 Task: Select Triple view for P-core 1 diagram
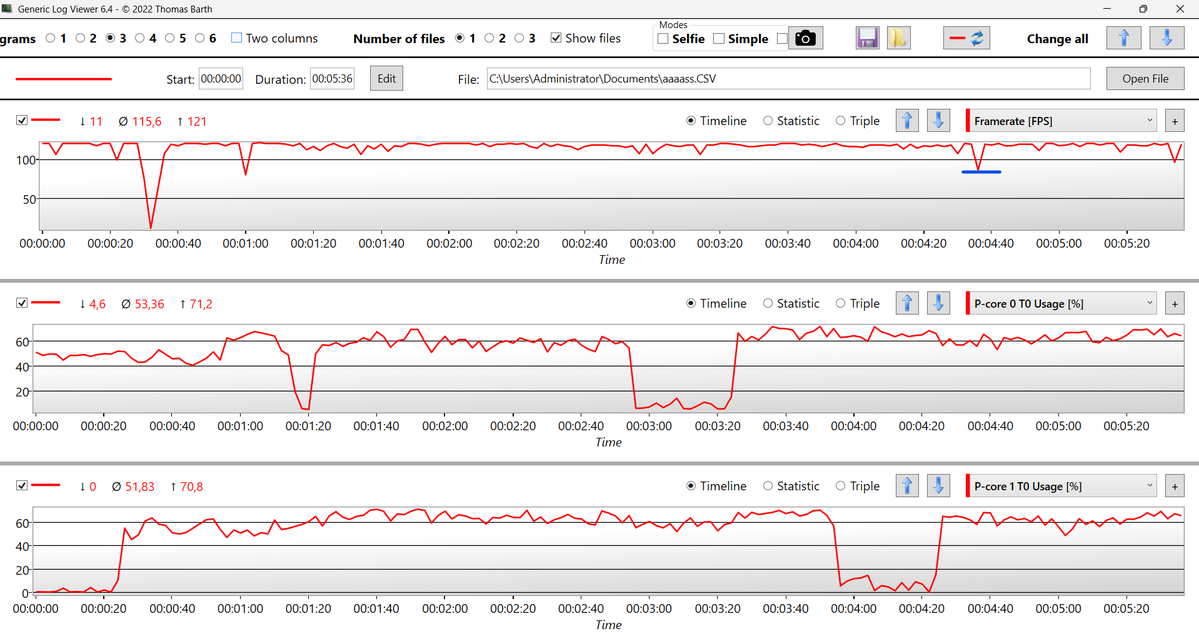pos(840,486)
